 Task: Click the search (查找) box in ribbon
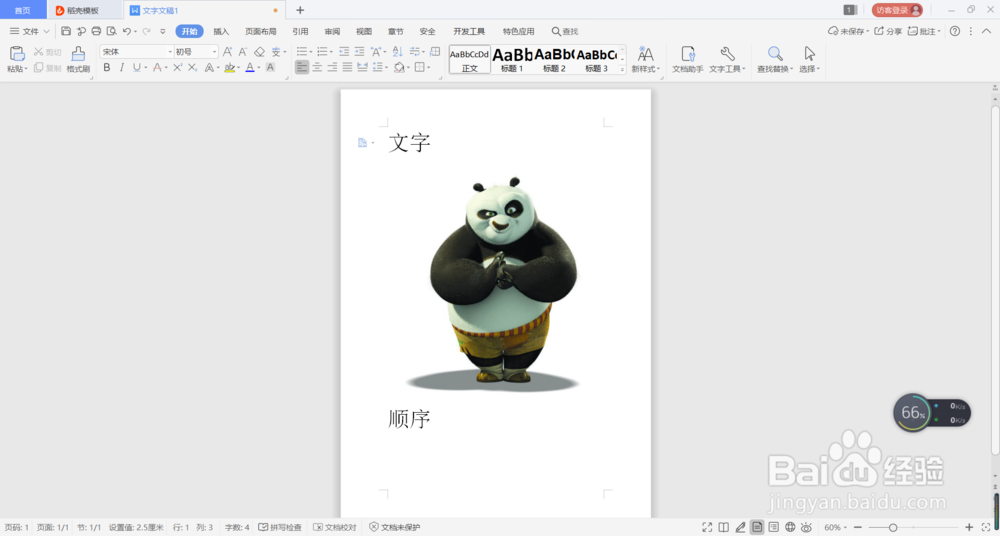click(565, 31)
